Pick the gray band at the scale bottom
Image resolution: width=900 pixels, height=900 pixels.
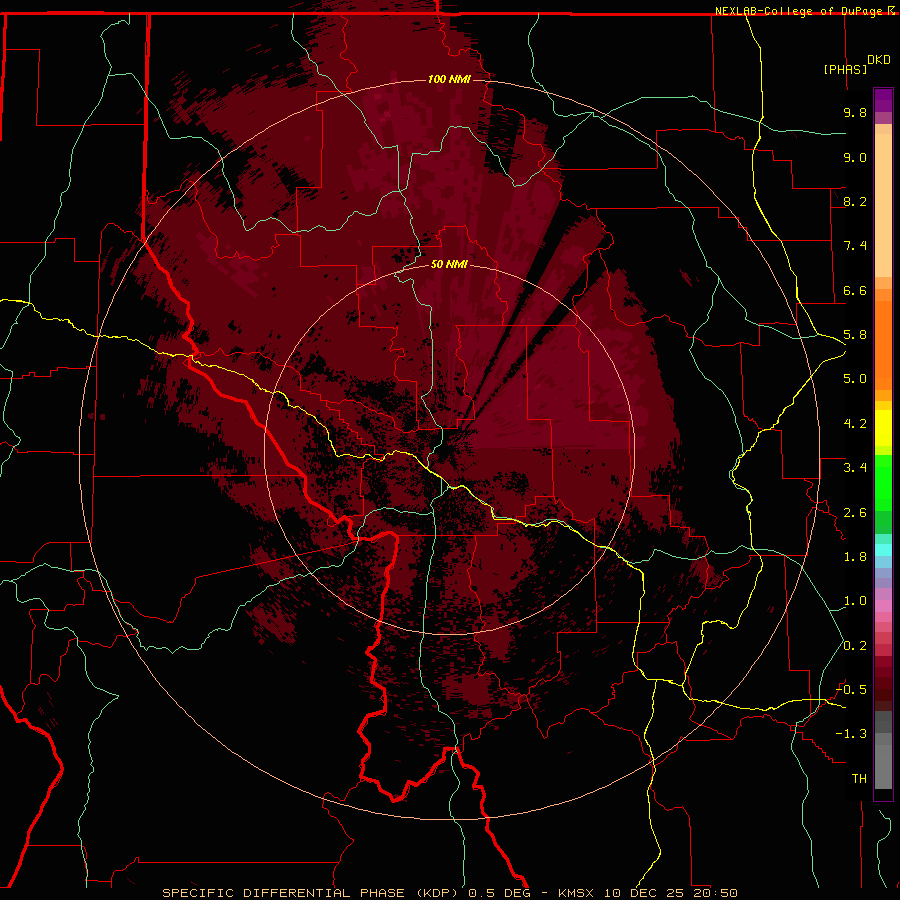pos(883,761)
